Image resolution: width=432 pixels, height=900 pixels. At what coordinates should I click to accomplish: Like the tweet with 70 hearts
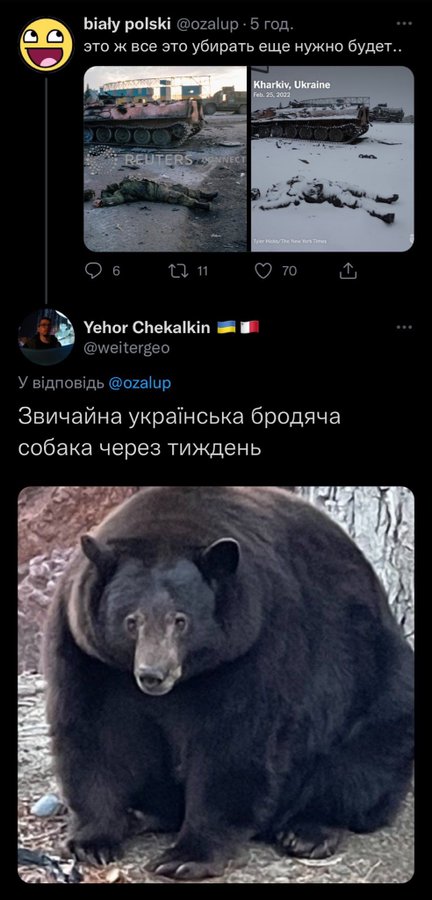pos(262,271)
